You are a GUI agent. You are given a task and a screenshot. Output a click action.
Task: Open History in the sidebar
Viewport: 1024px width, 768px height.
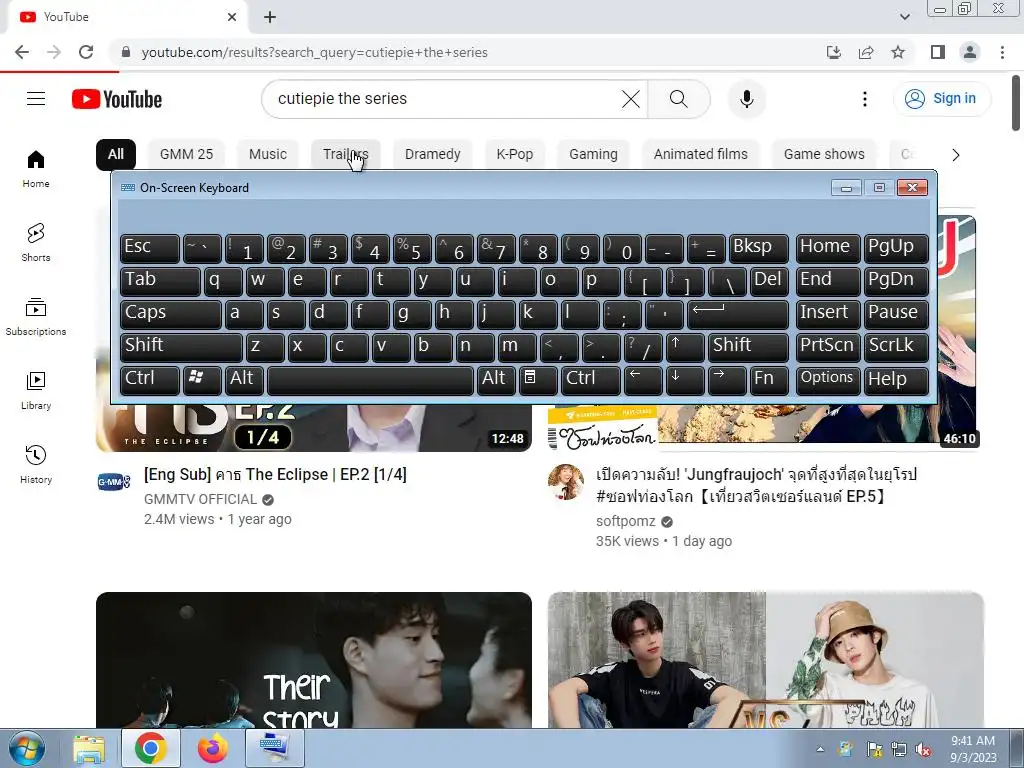36,464
